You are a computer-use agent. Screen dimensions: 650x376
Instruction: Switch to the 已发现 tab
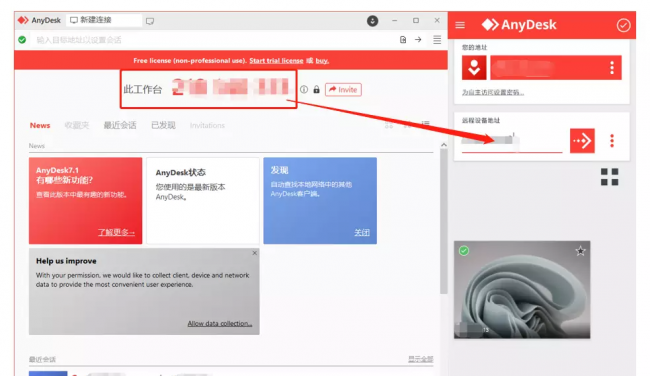[163, 125]
